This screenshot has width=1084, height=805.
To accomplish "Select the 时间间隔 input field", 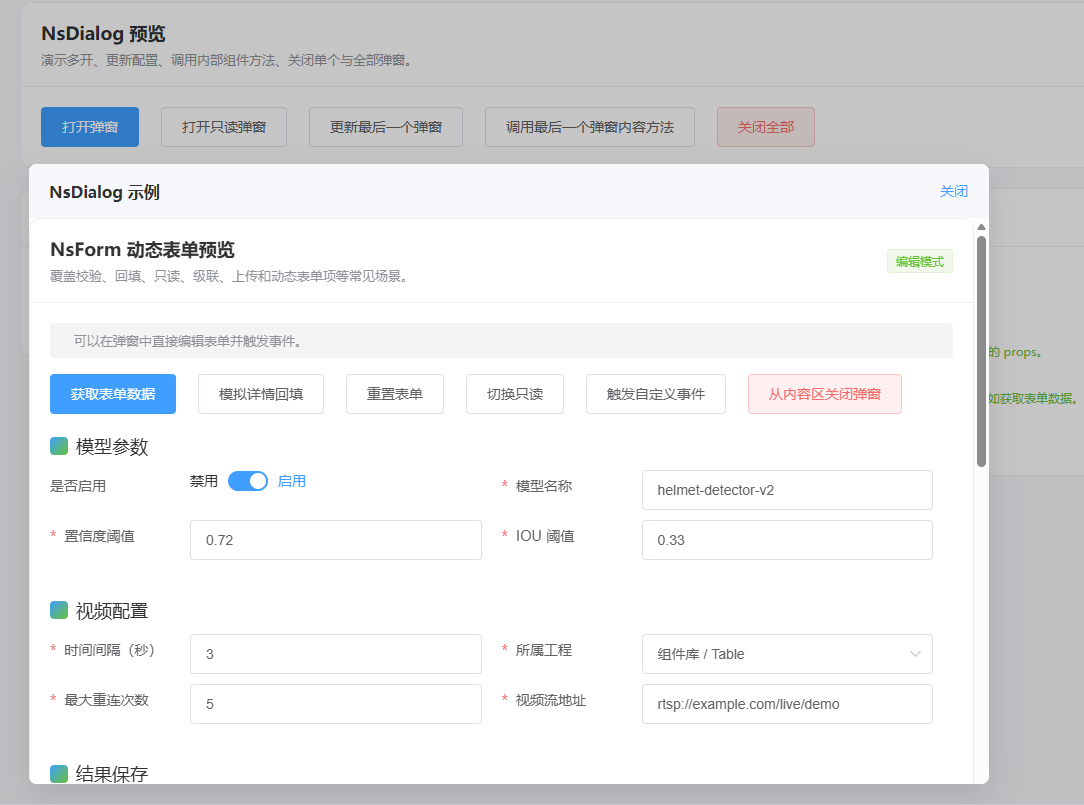I will [335, 654].
